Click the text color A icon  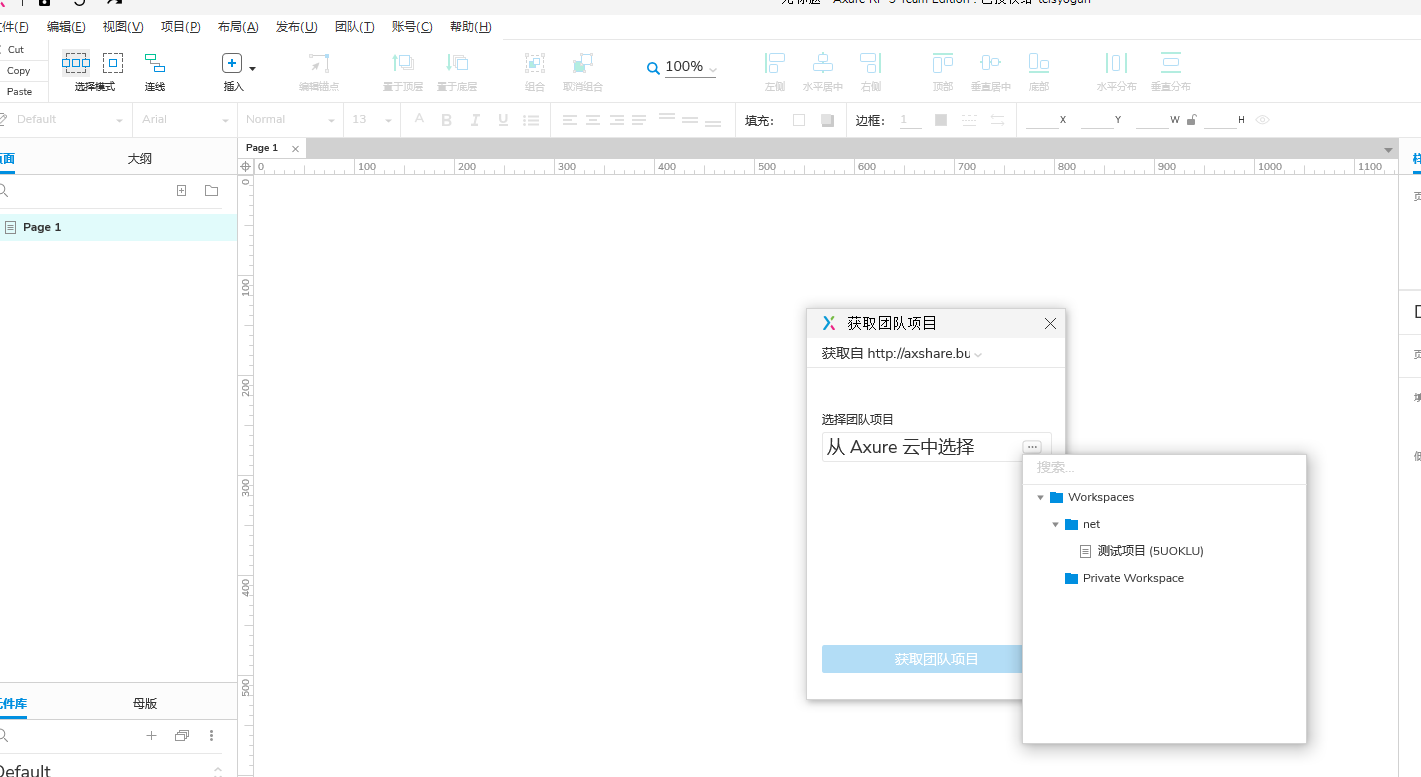coord(419,120)
